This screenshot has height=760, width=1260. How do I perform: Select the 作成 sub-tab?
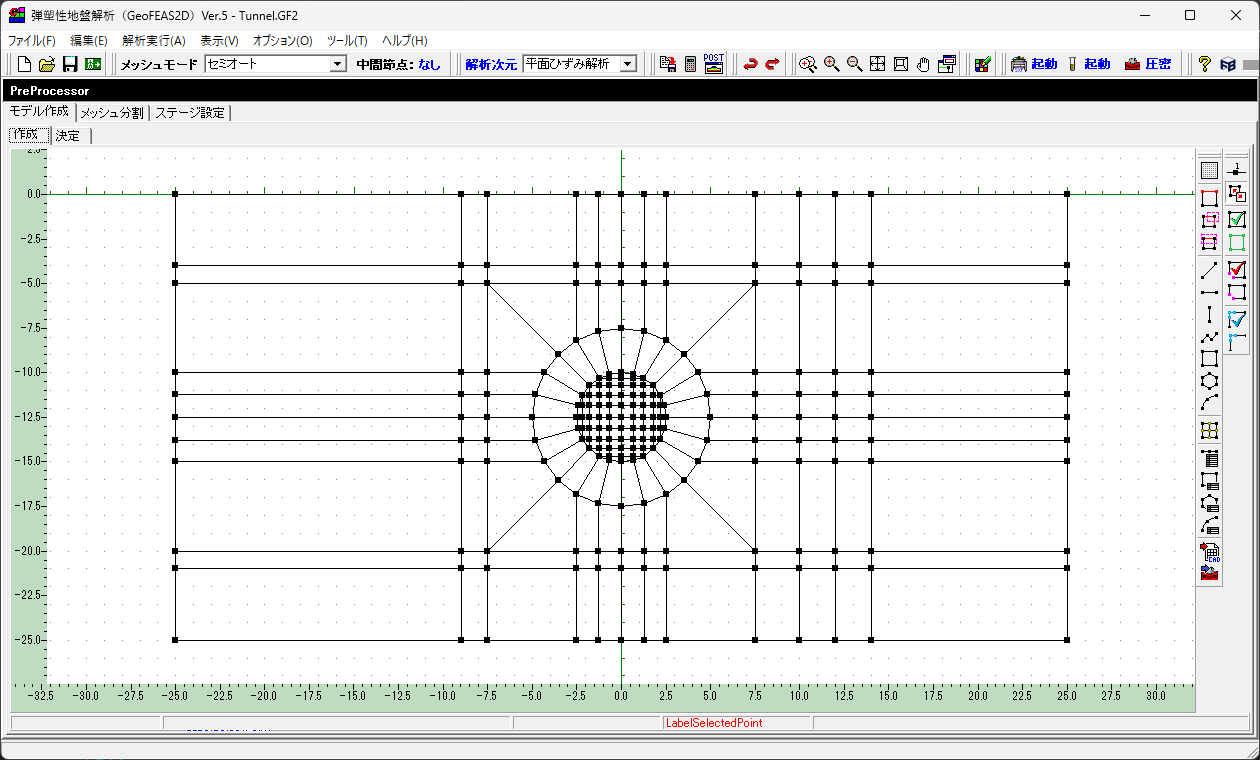(x=27, y=135)
